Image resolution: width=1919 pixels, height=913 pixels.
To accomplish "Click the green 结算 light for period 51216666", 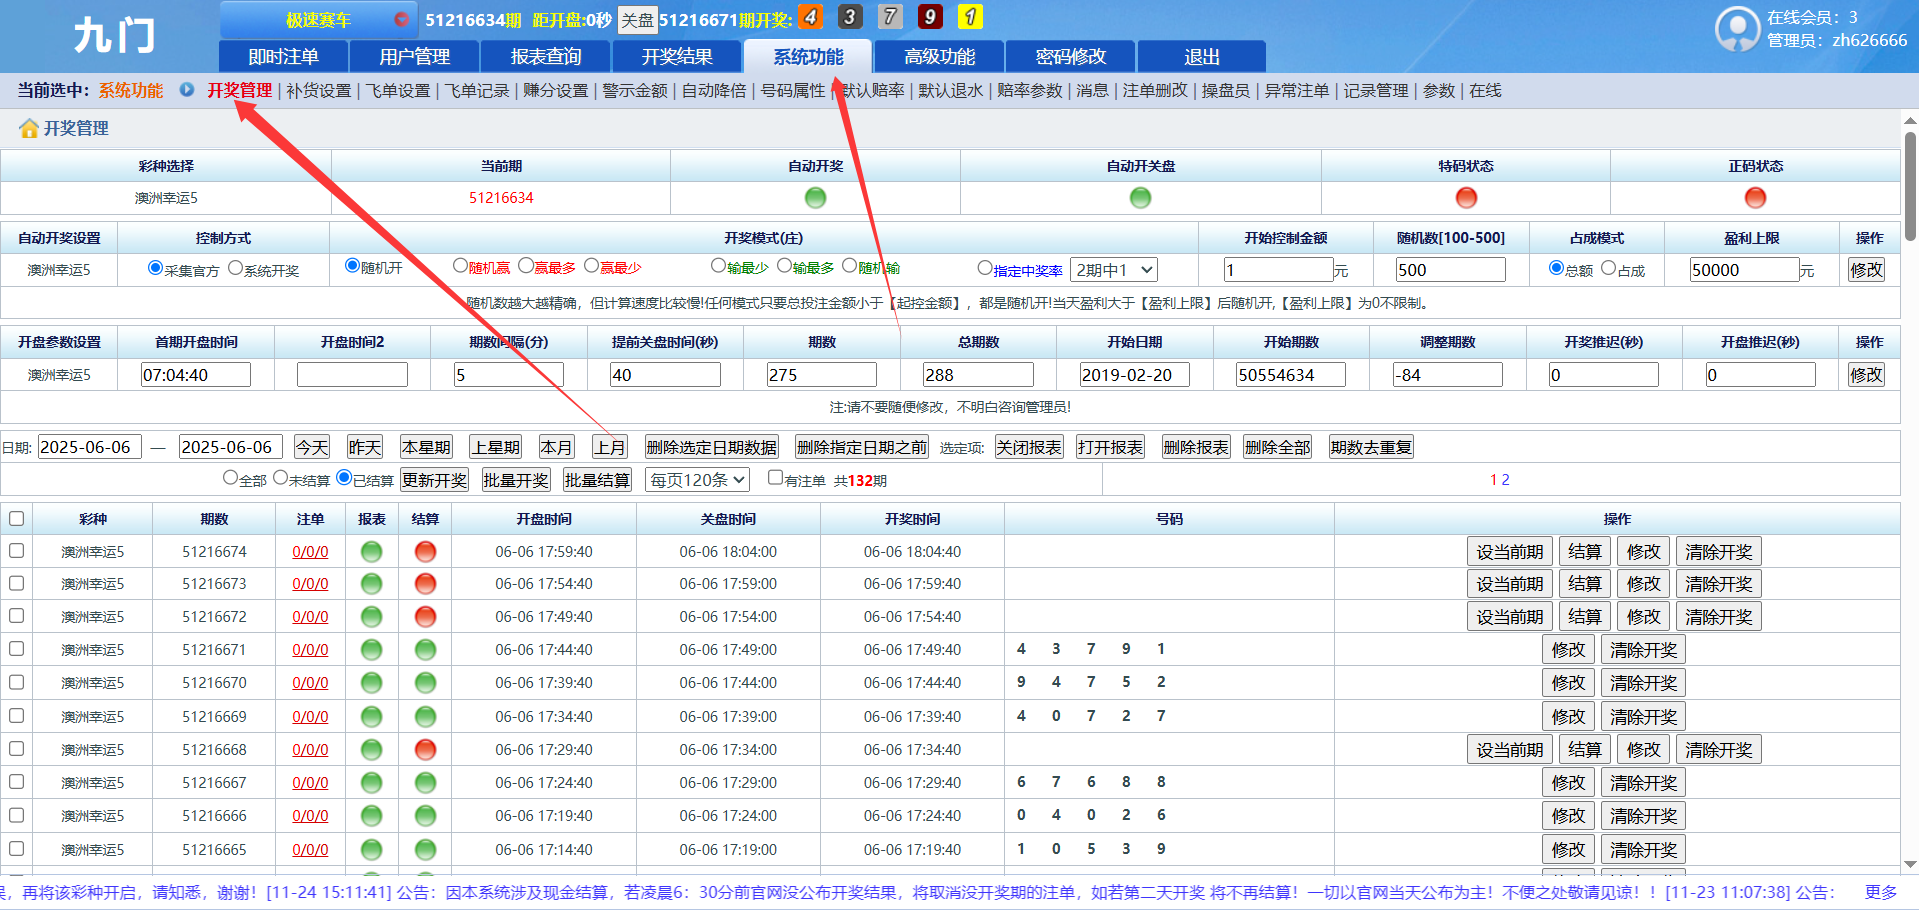I will (x=425, y=816).
